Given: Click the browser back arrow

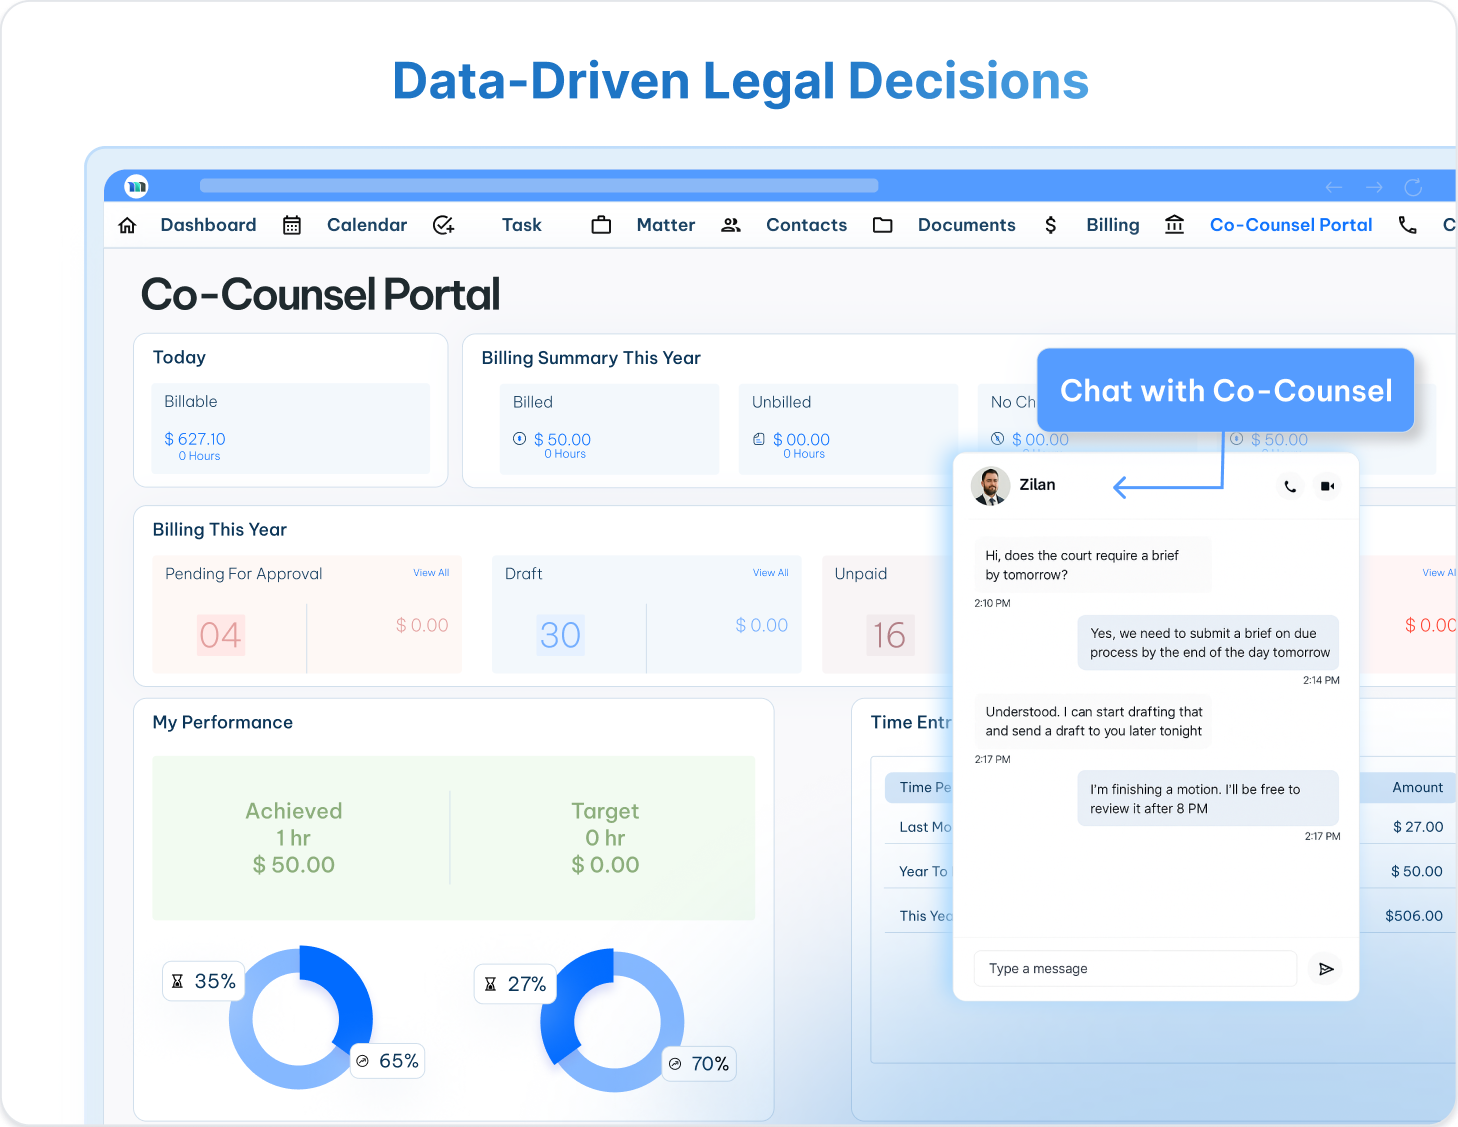Looking at the screenshot, I should coord(1334,187).
